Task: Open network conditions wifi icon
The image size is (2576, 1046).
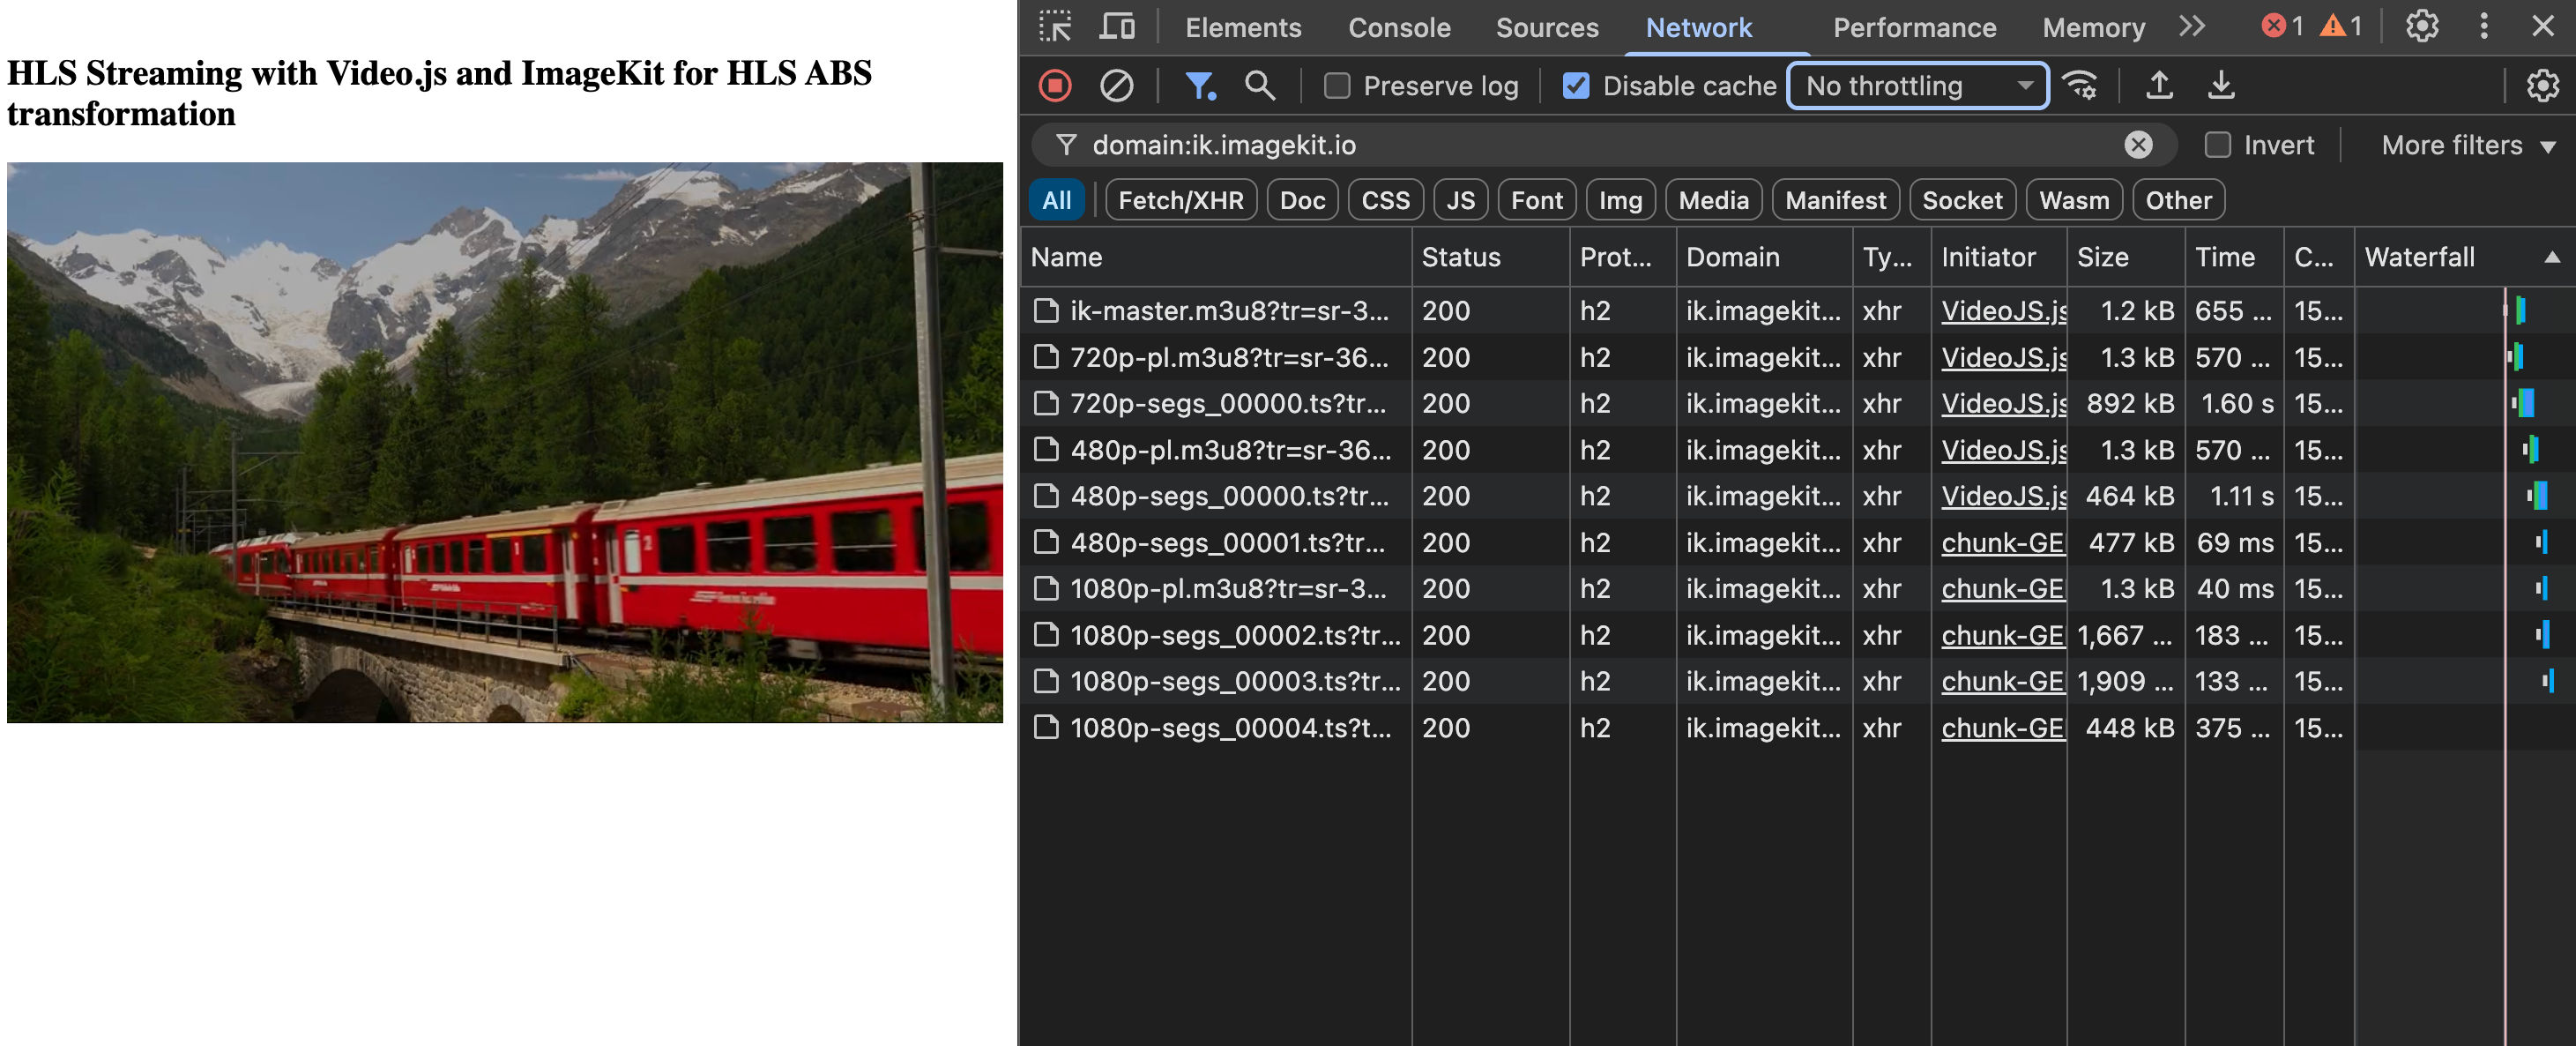Action: 2081,86
